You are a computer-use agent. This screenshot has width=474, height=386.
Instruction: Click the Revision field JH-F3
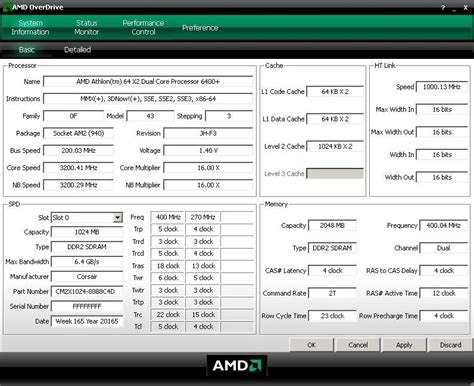[x=208, y=133]
